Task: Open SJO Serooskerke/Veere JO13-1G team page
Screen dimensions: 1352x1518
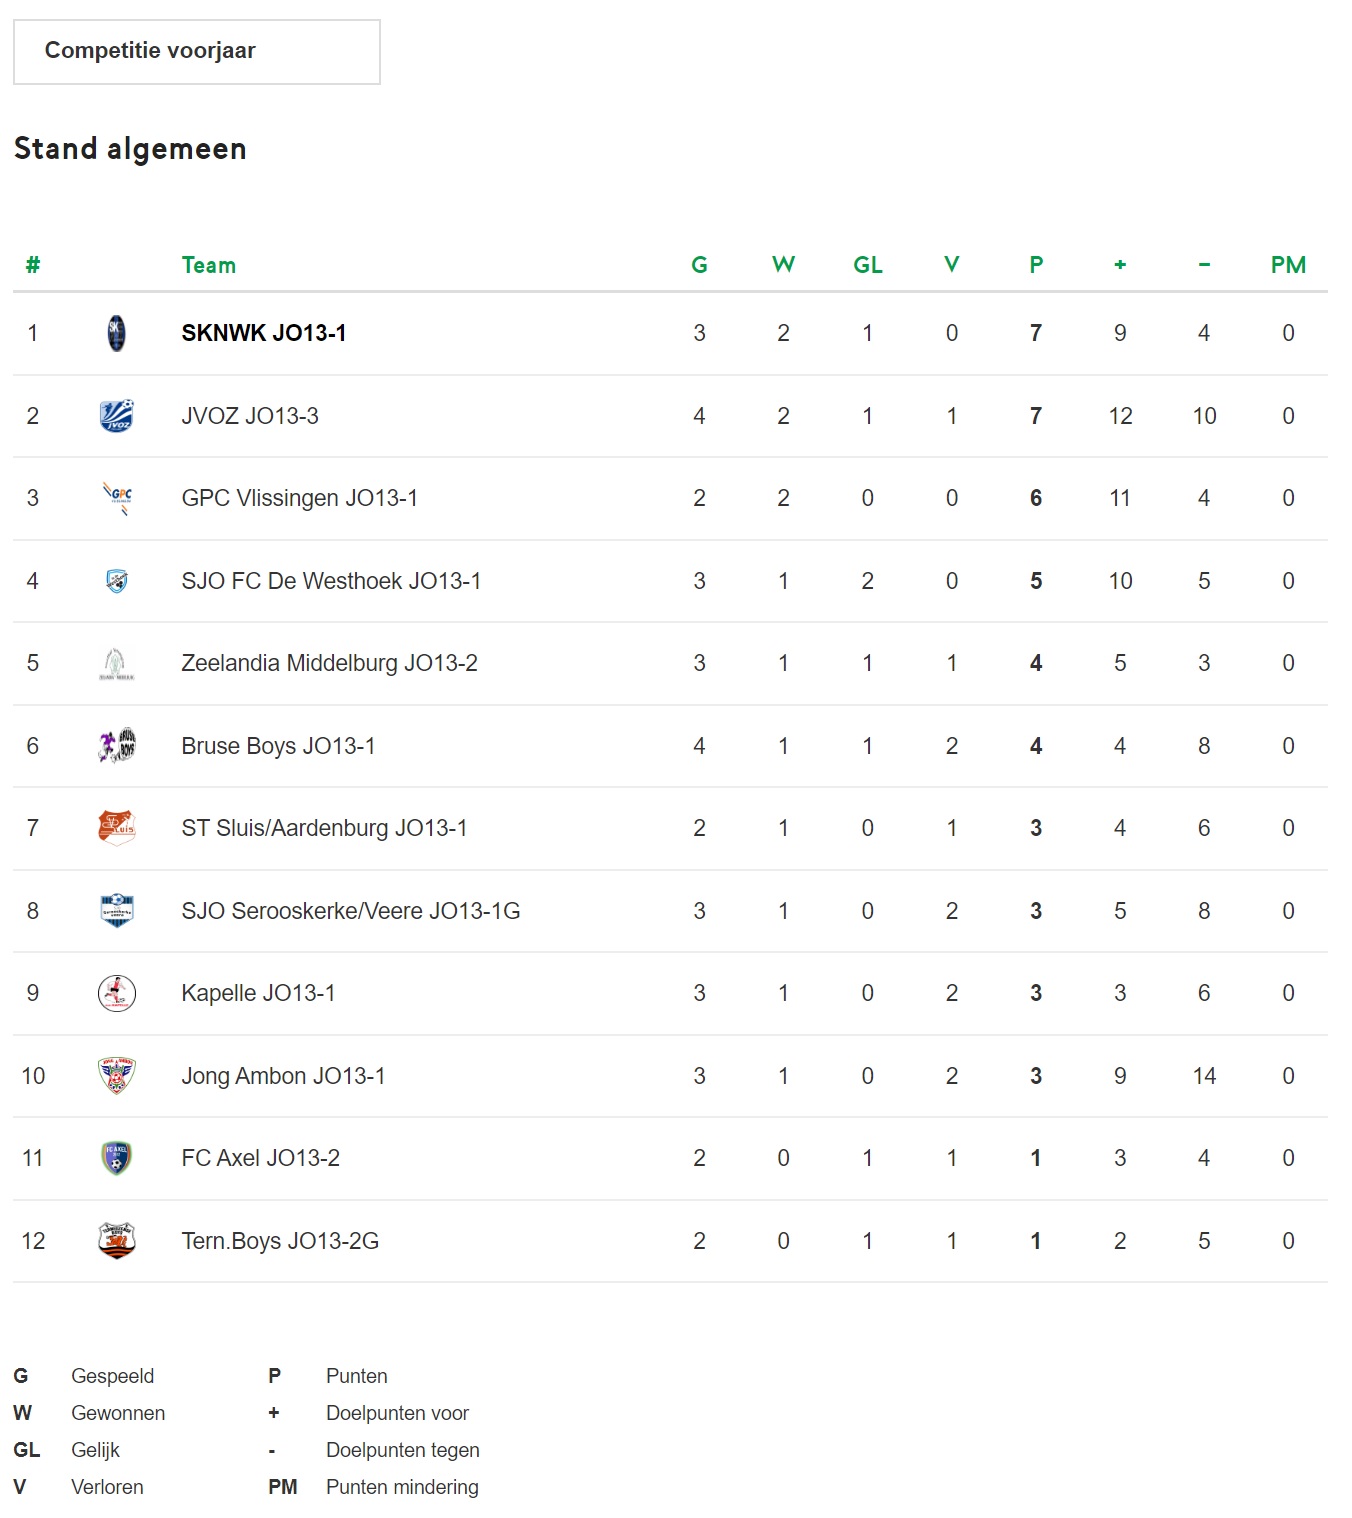Action: 351,911
